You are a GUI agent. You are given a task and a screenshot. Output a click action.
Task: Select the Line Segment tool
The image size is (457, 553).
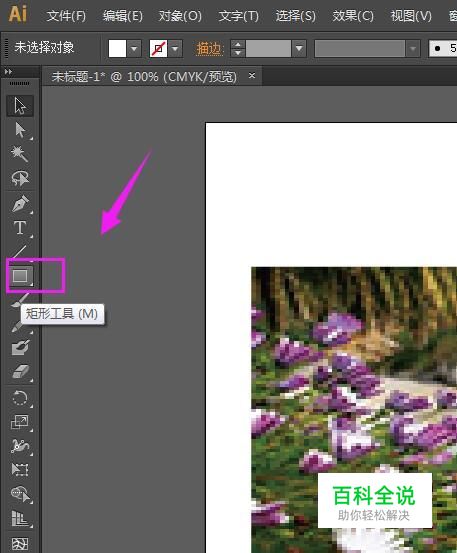(x=20, y=252)
